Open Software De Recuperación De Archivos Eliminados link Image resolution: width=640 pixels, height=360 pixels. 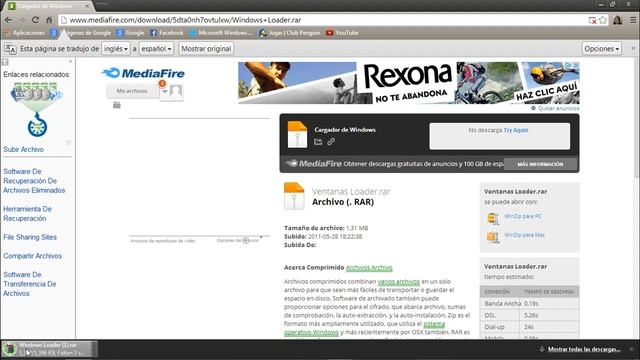point(34,181)
